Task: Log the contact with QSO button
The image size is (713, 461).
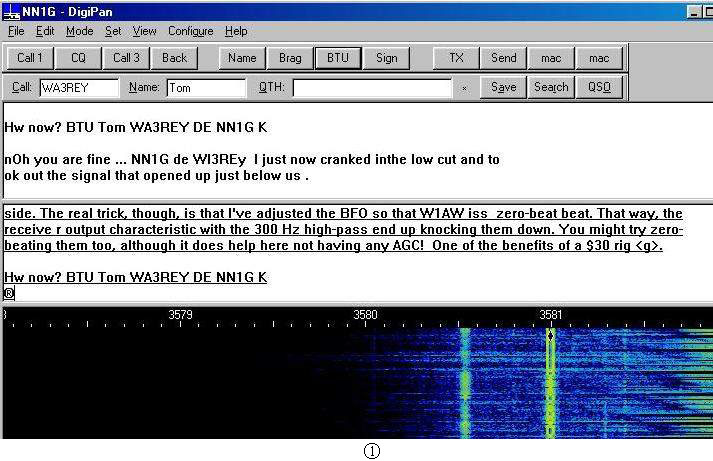Action: (598, 87)
